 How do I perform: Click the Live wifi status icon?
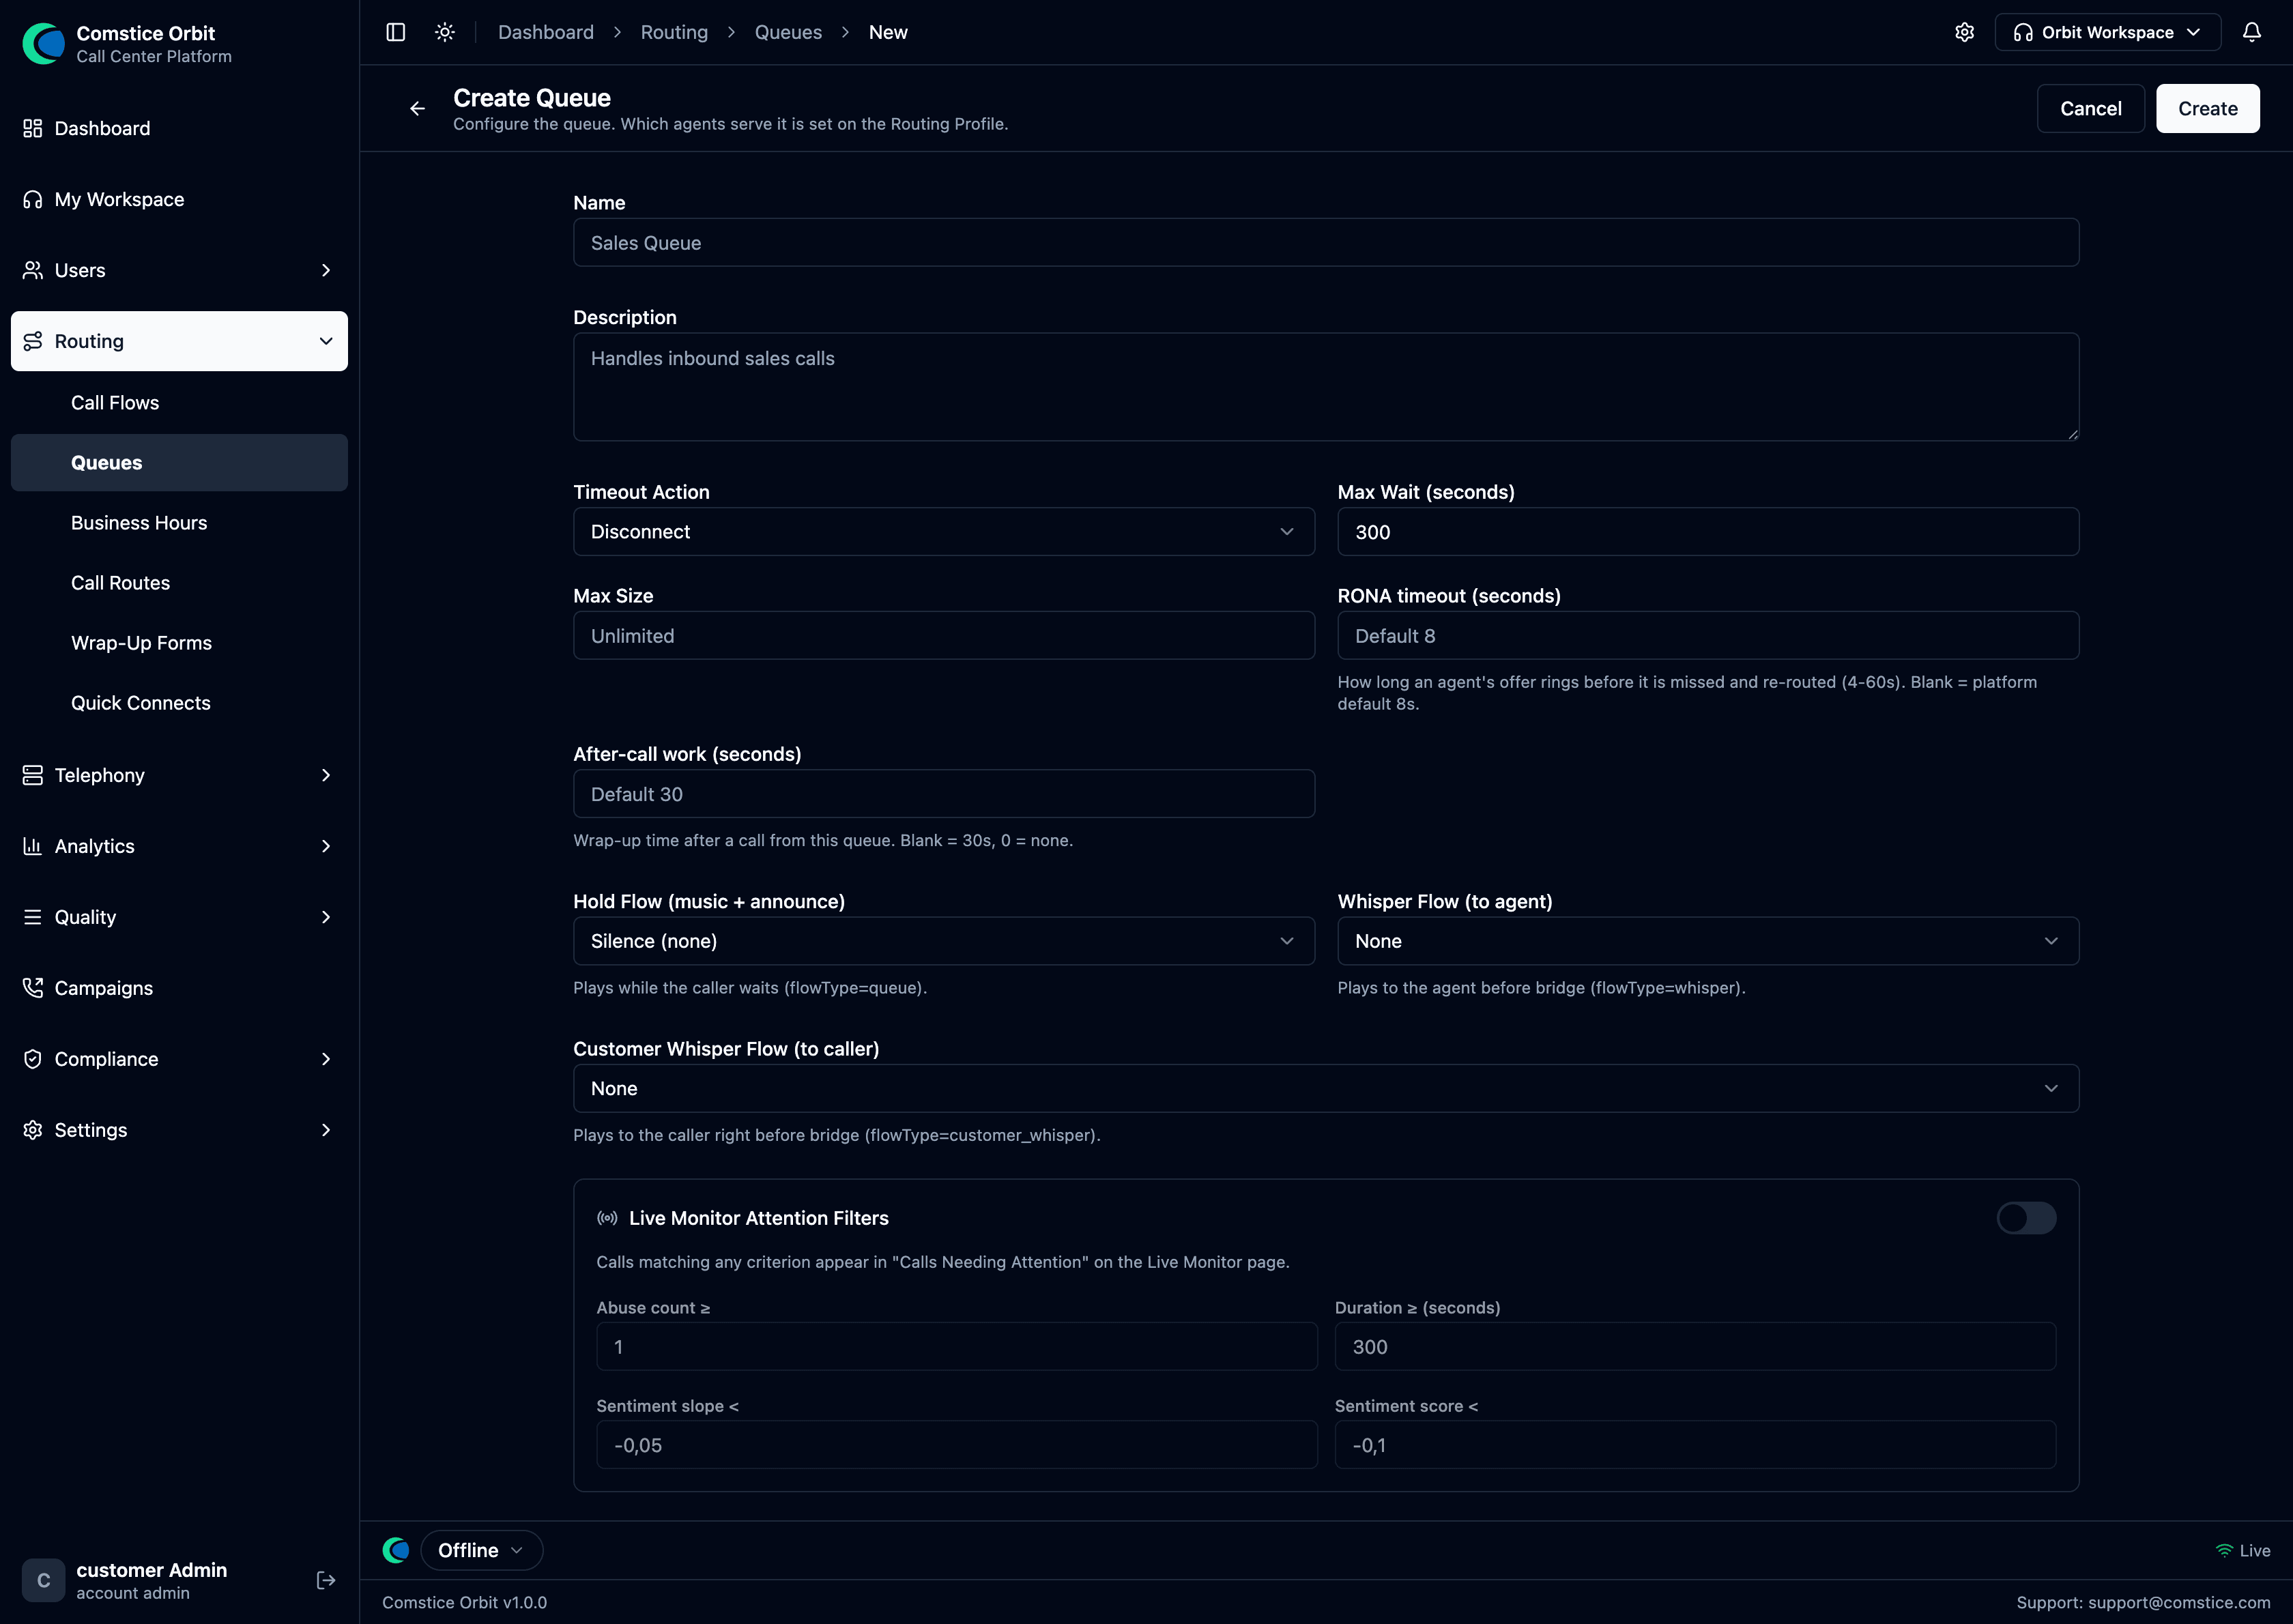point(2224,1550)
